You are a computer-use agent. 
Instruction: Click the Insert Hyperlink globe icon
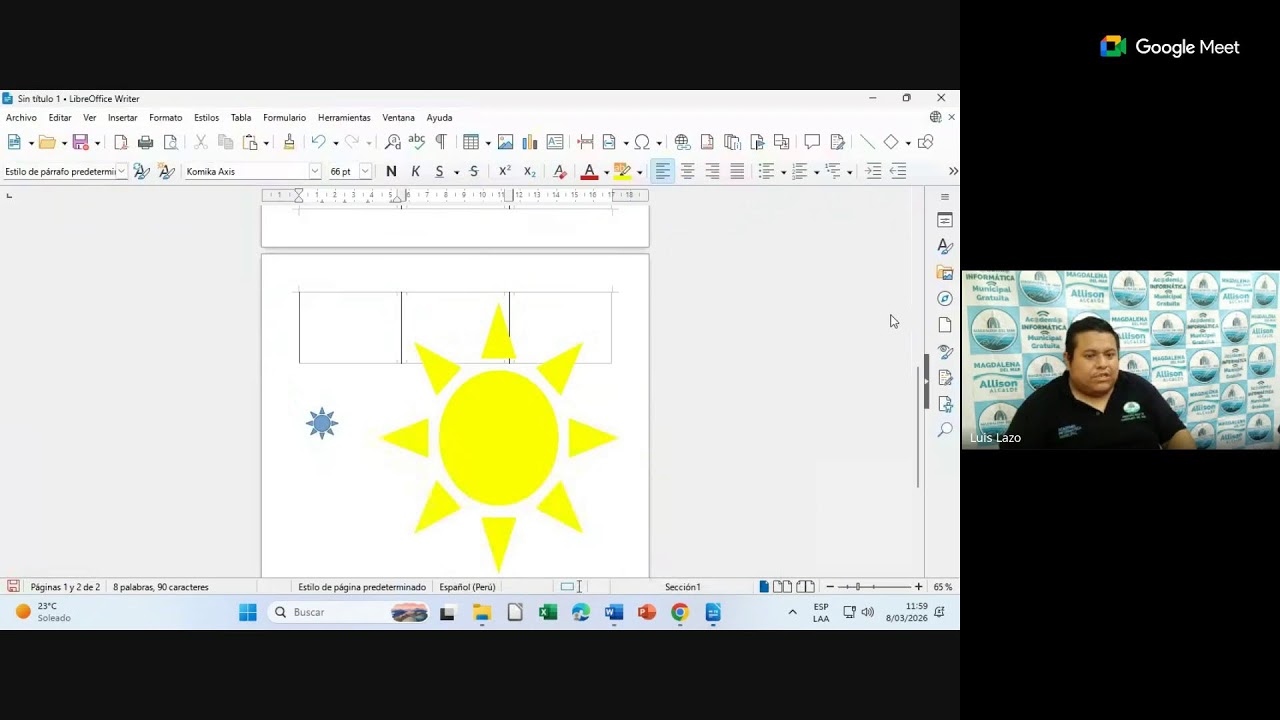click(x=682, y=142)
